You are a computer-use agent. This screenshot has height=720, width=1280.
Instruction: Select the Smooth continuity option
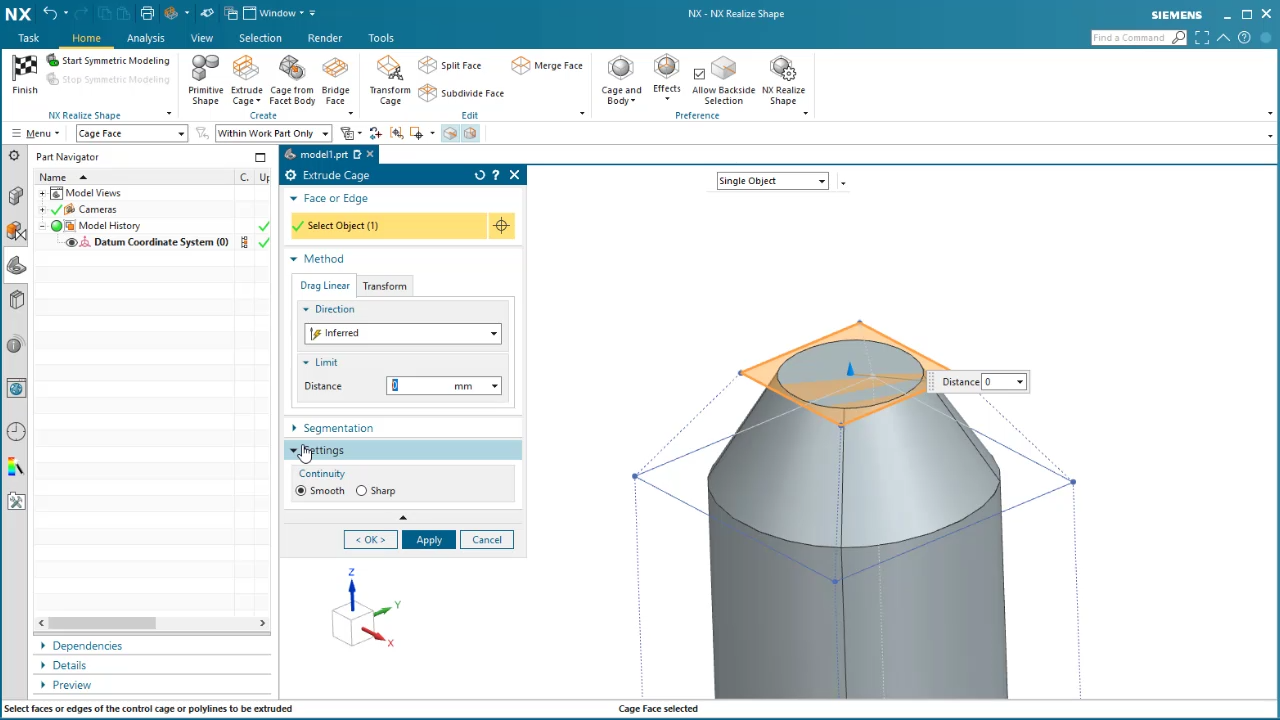[x=301, y=490]
